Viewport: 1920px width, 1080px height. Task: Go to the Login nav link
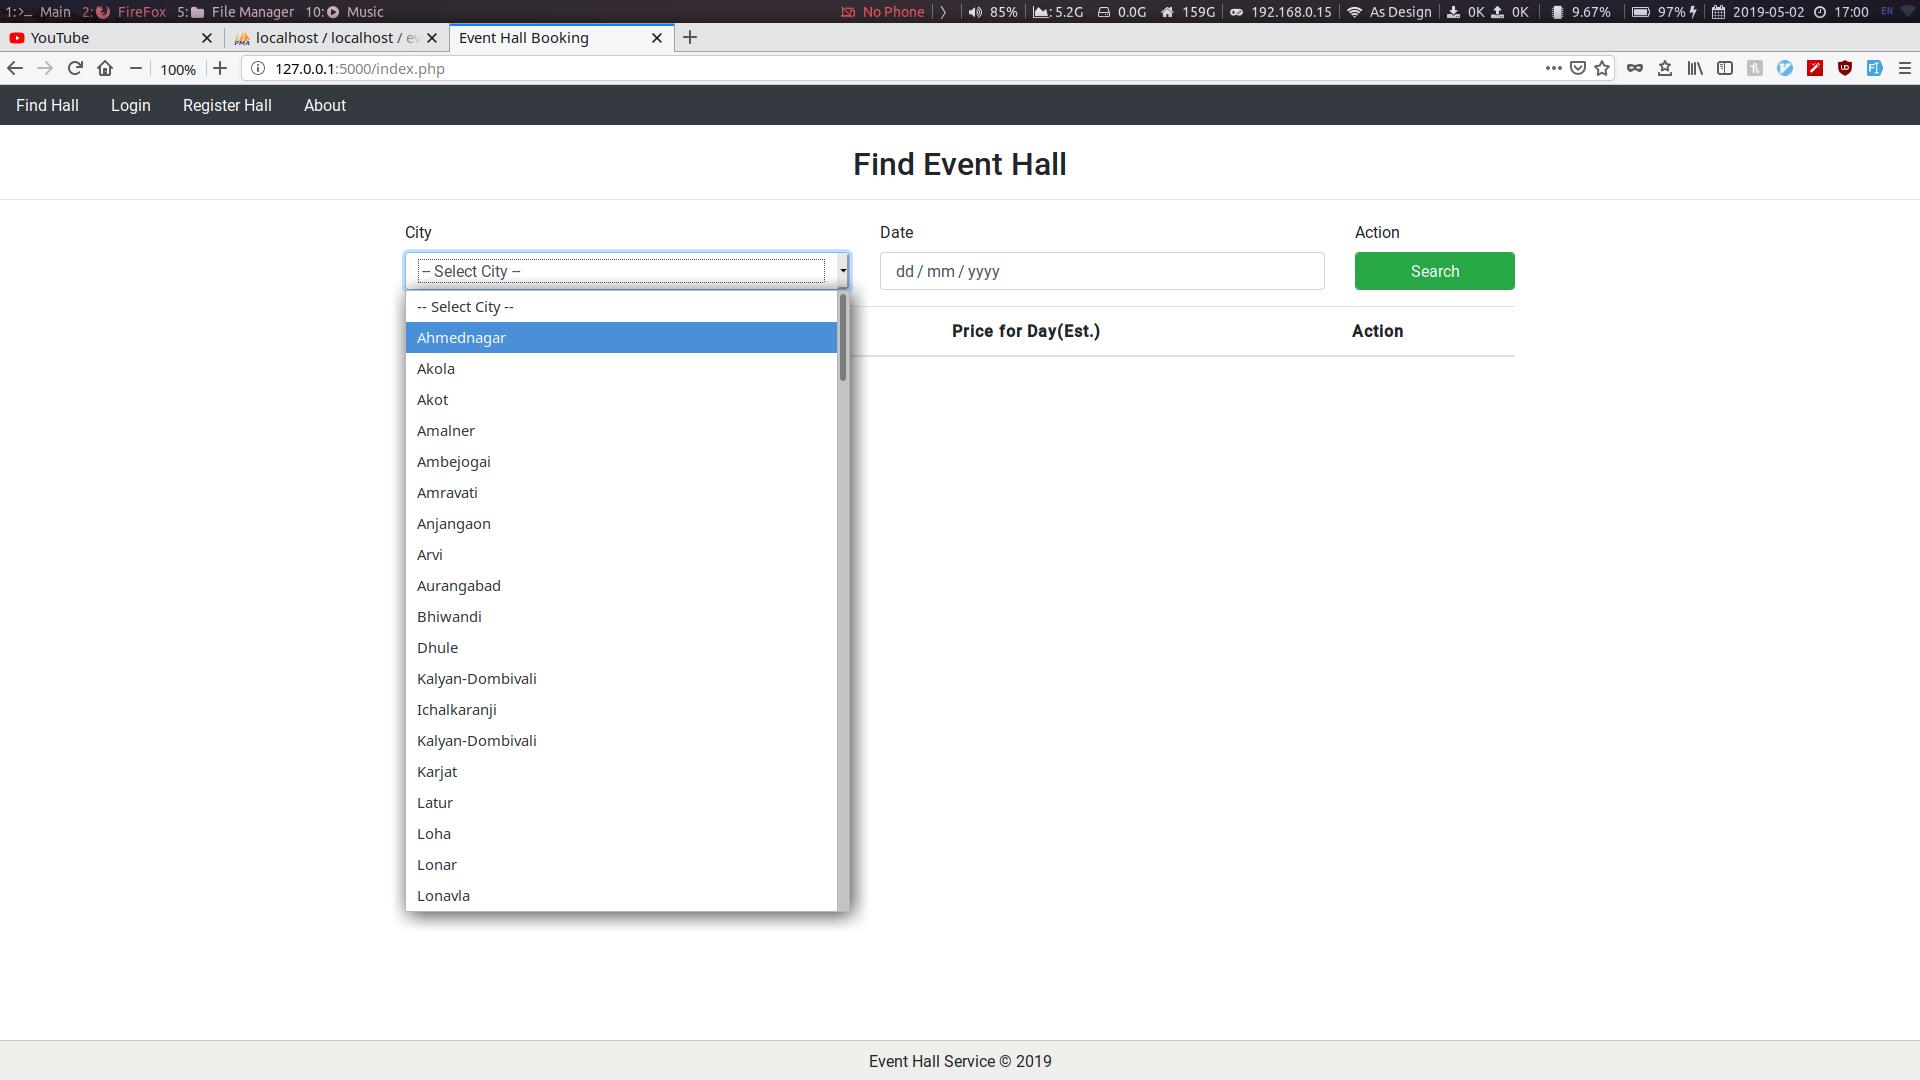click(131, 105)
